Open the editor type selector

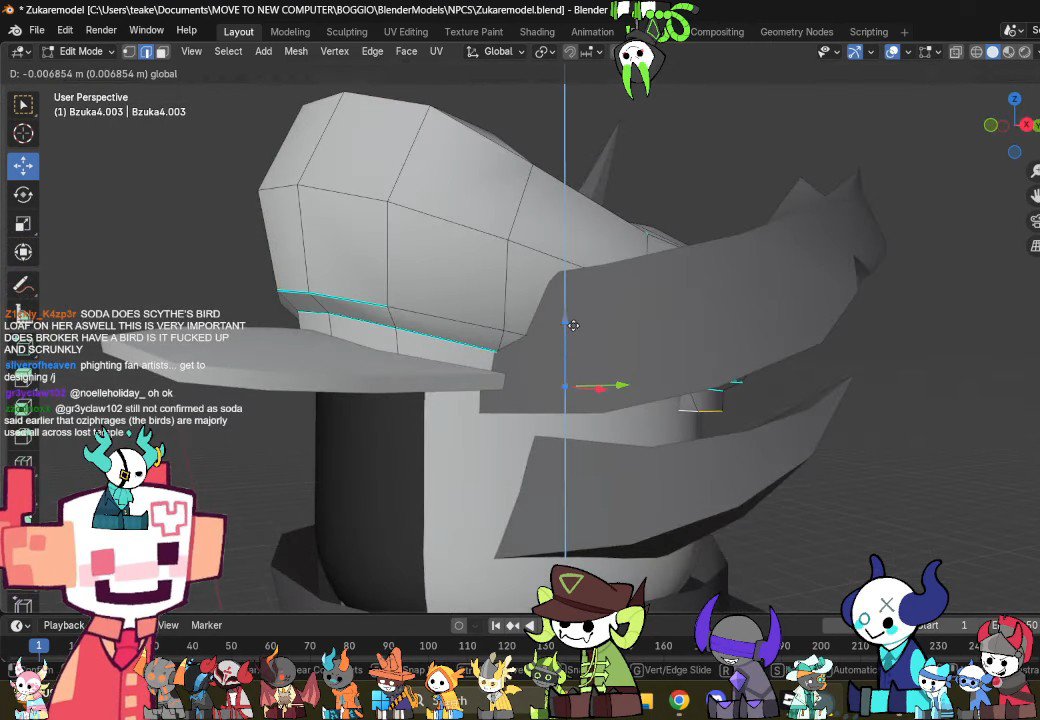point(20,52)
